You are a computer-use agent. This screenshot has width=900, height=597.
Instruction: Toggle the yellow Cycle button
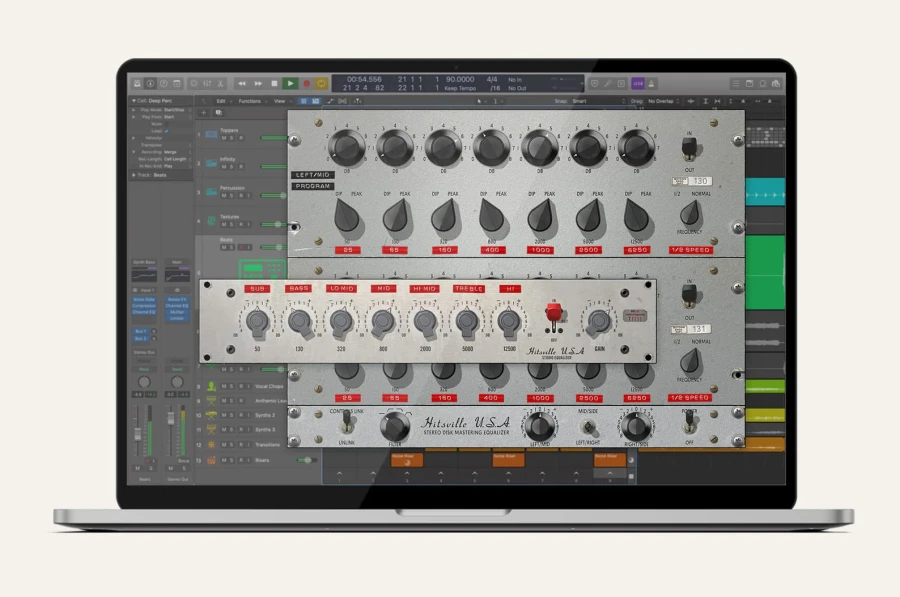pos(321,84)
